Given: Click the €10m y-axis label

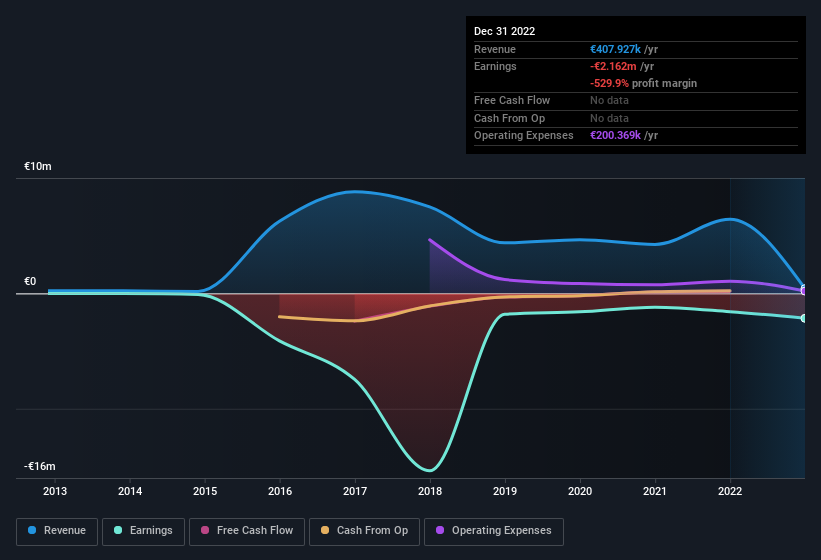Looking at the screenshot, I should (38, 166).
